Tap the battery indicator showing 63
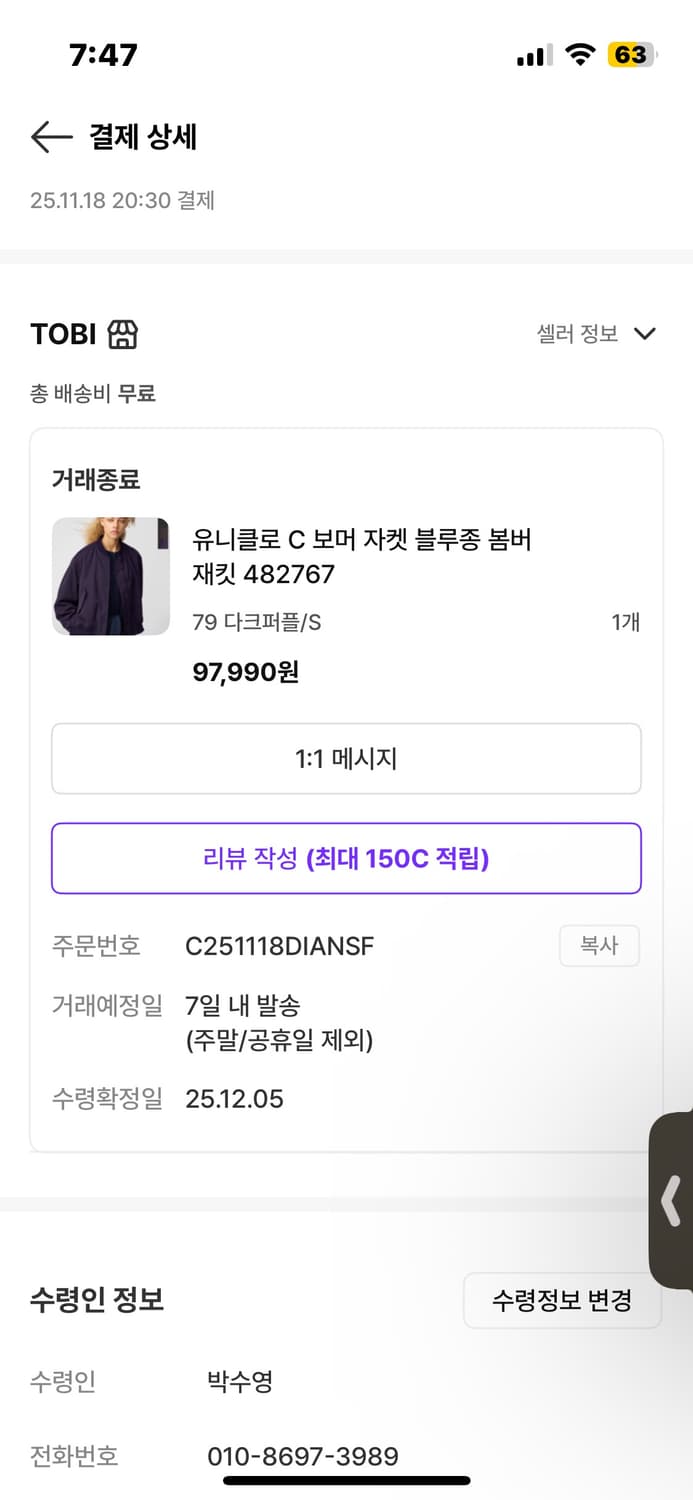 click(x=631, y=56)
